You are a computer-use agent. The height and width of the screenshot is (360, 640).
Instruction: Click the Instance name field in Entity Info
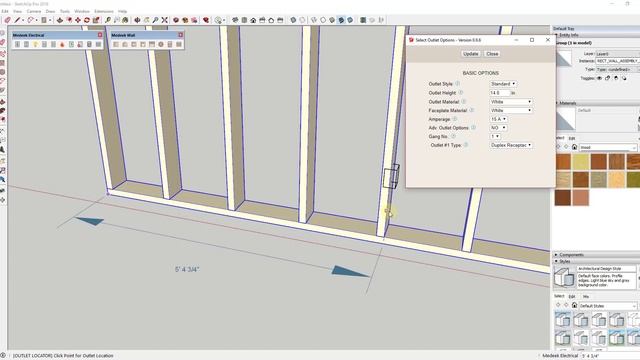tap(618, 61)
